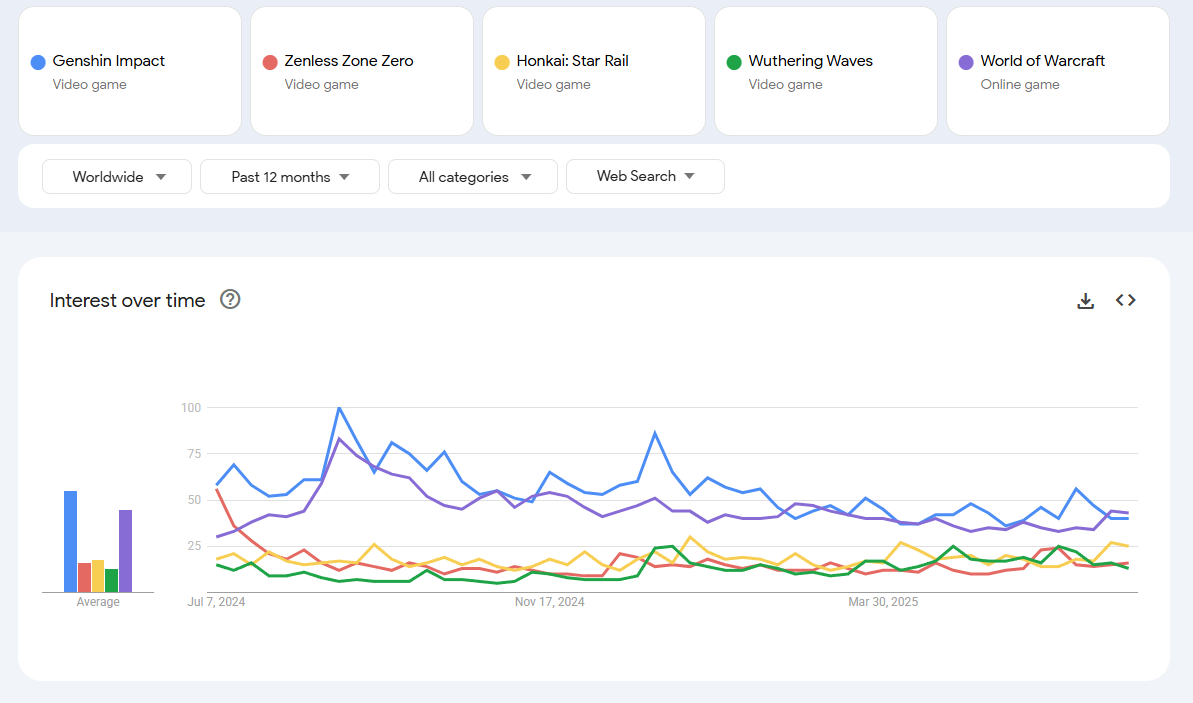Screen dimensions: 1193x703
Task: Click the 100 y-axis value label
Action: [x=191, y=408]
